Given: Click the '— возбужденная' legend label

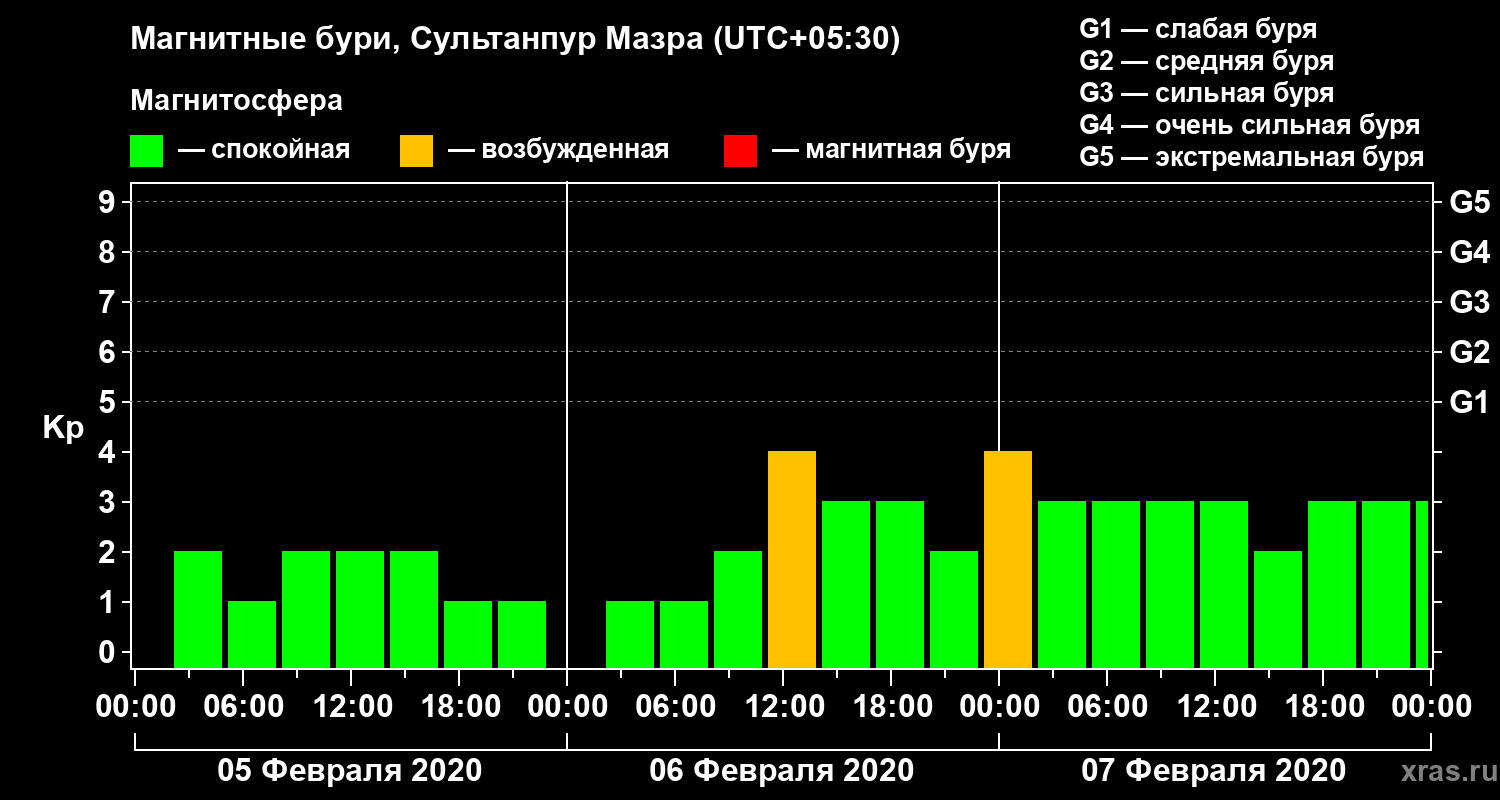Looking at the screenshot, I should 558,150.
